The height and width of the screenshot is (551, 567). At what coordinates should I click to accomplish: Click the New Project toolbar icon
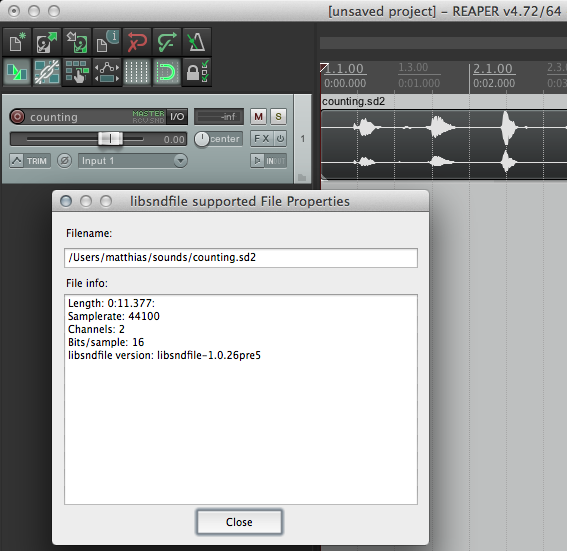pos(17,42)
